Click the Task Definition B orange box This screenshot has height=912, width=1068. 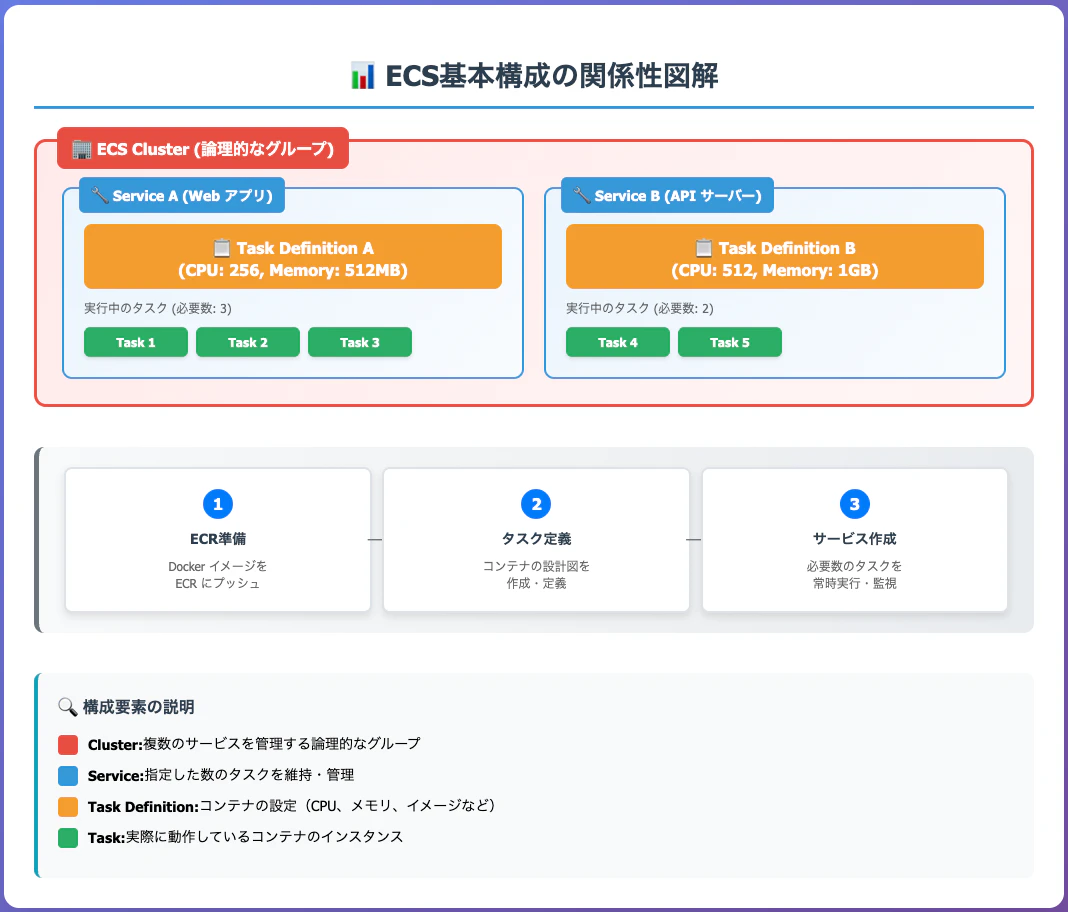(x=775, y=257)
